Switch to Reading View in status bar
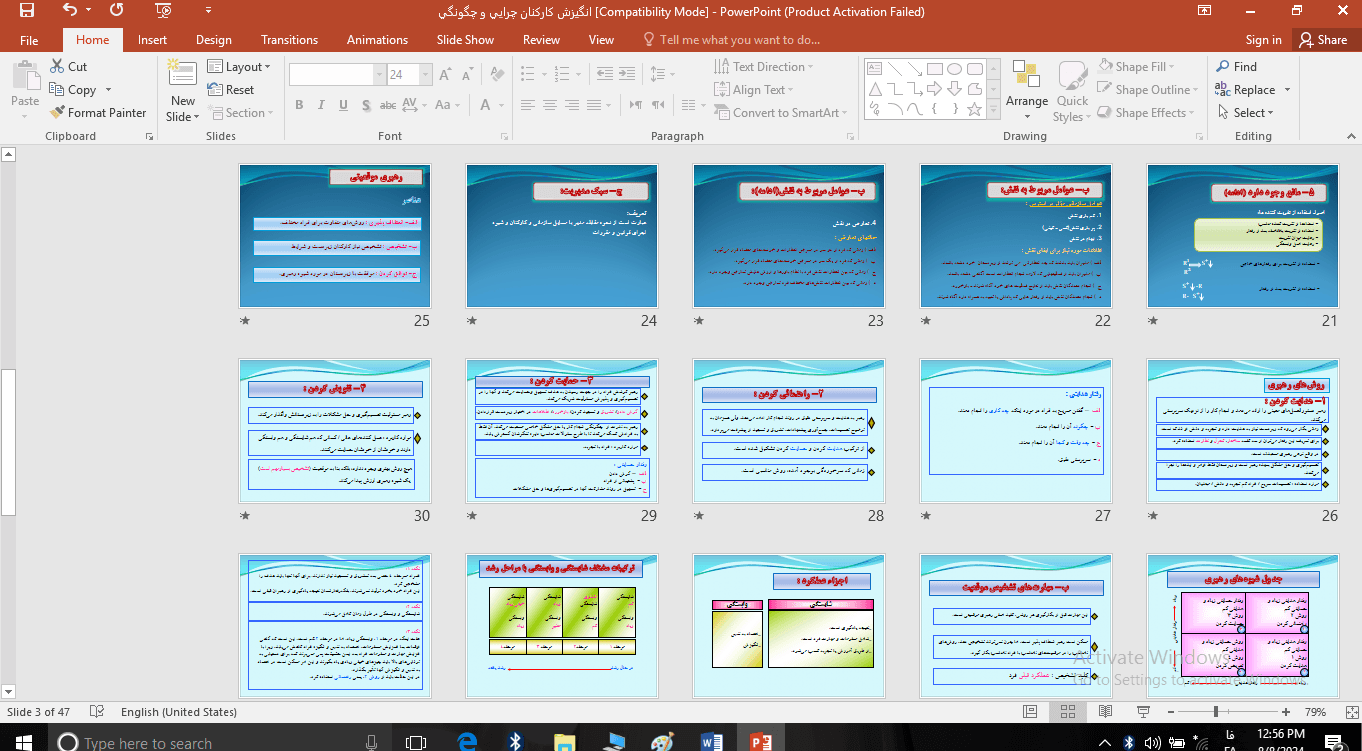Viewport: 1362px width, 751px height. [x=1103, y=712]
